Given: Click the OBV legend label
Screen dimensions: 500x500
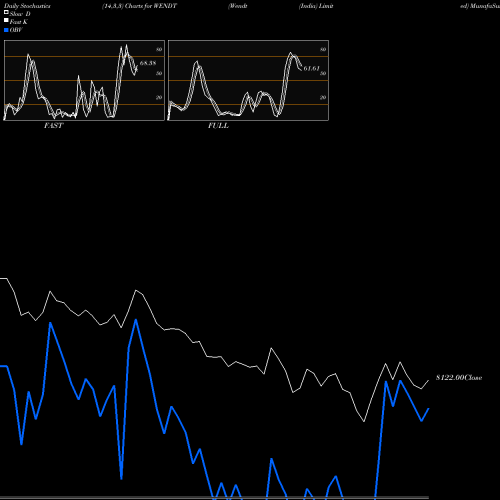Looking at the screenshot, I should coord(16,30).
